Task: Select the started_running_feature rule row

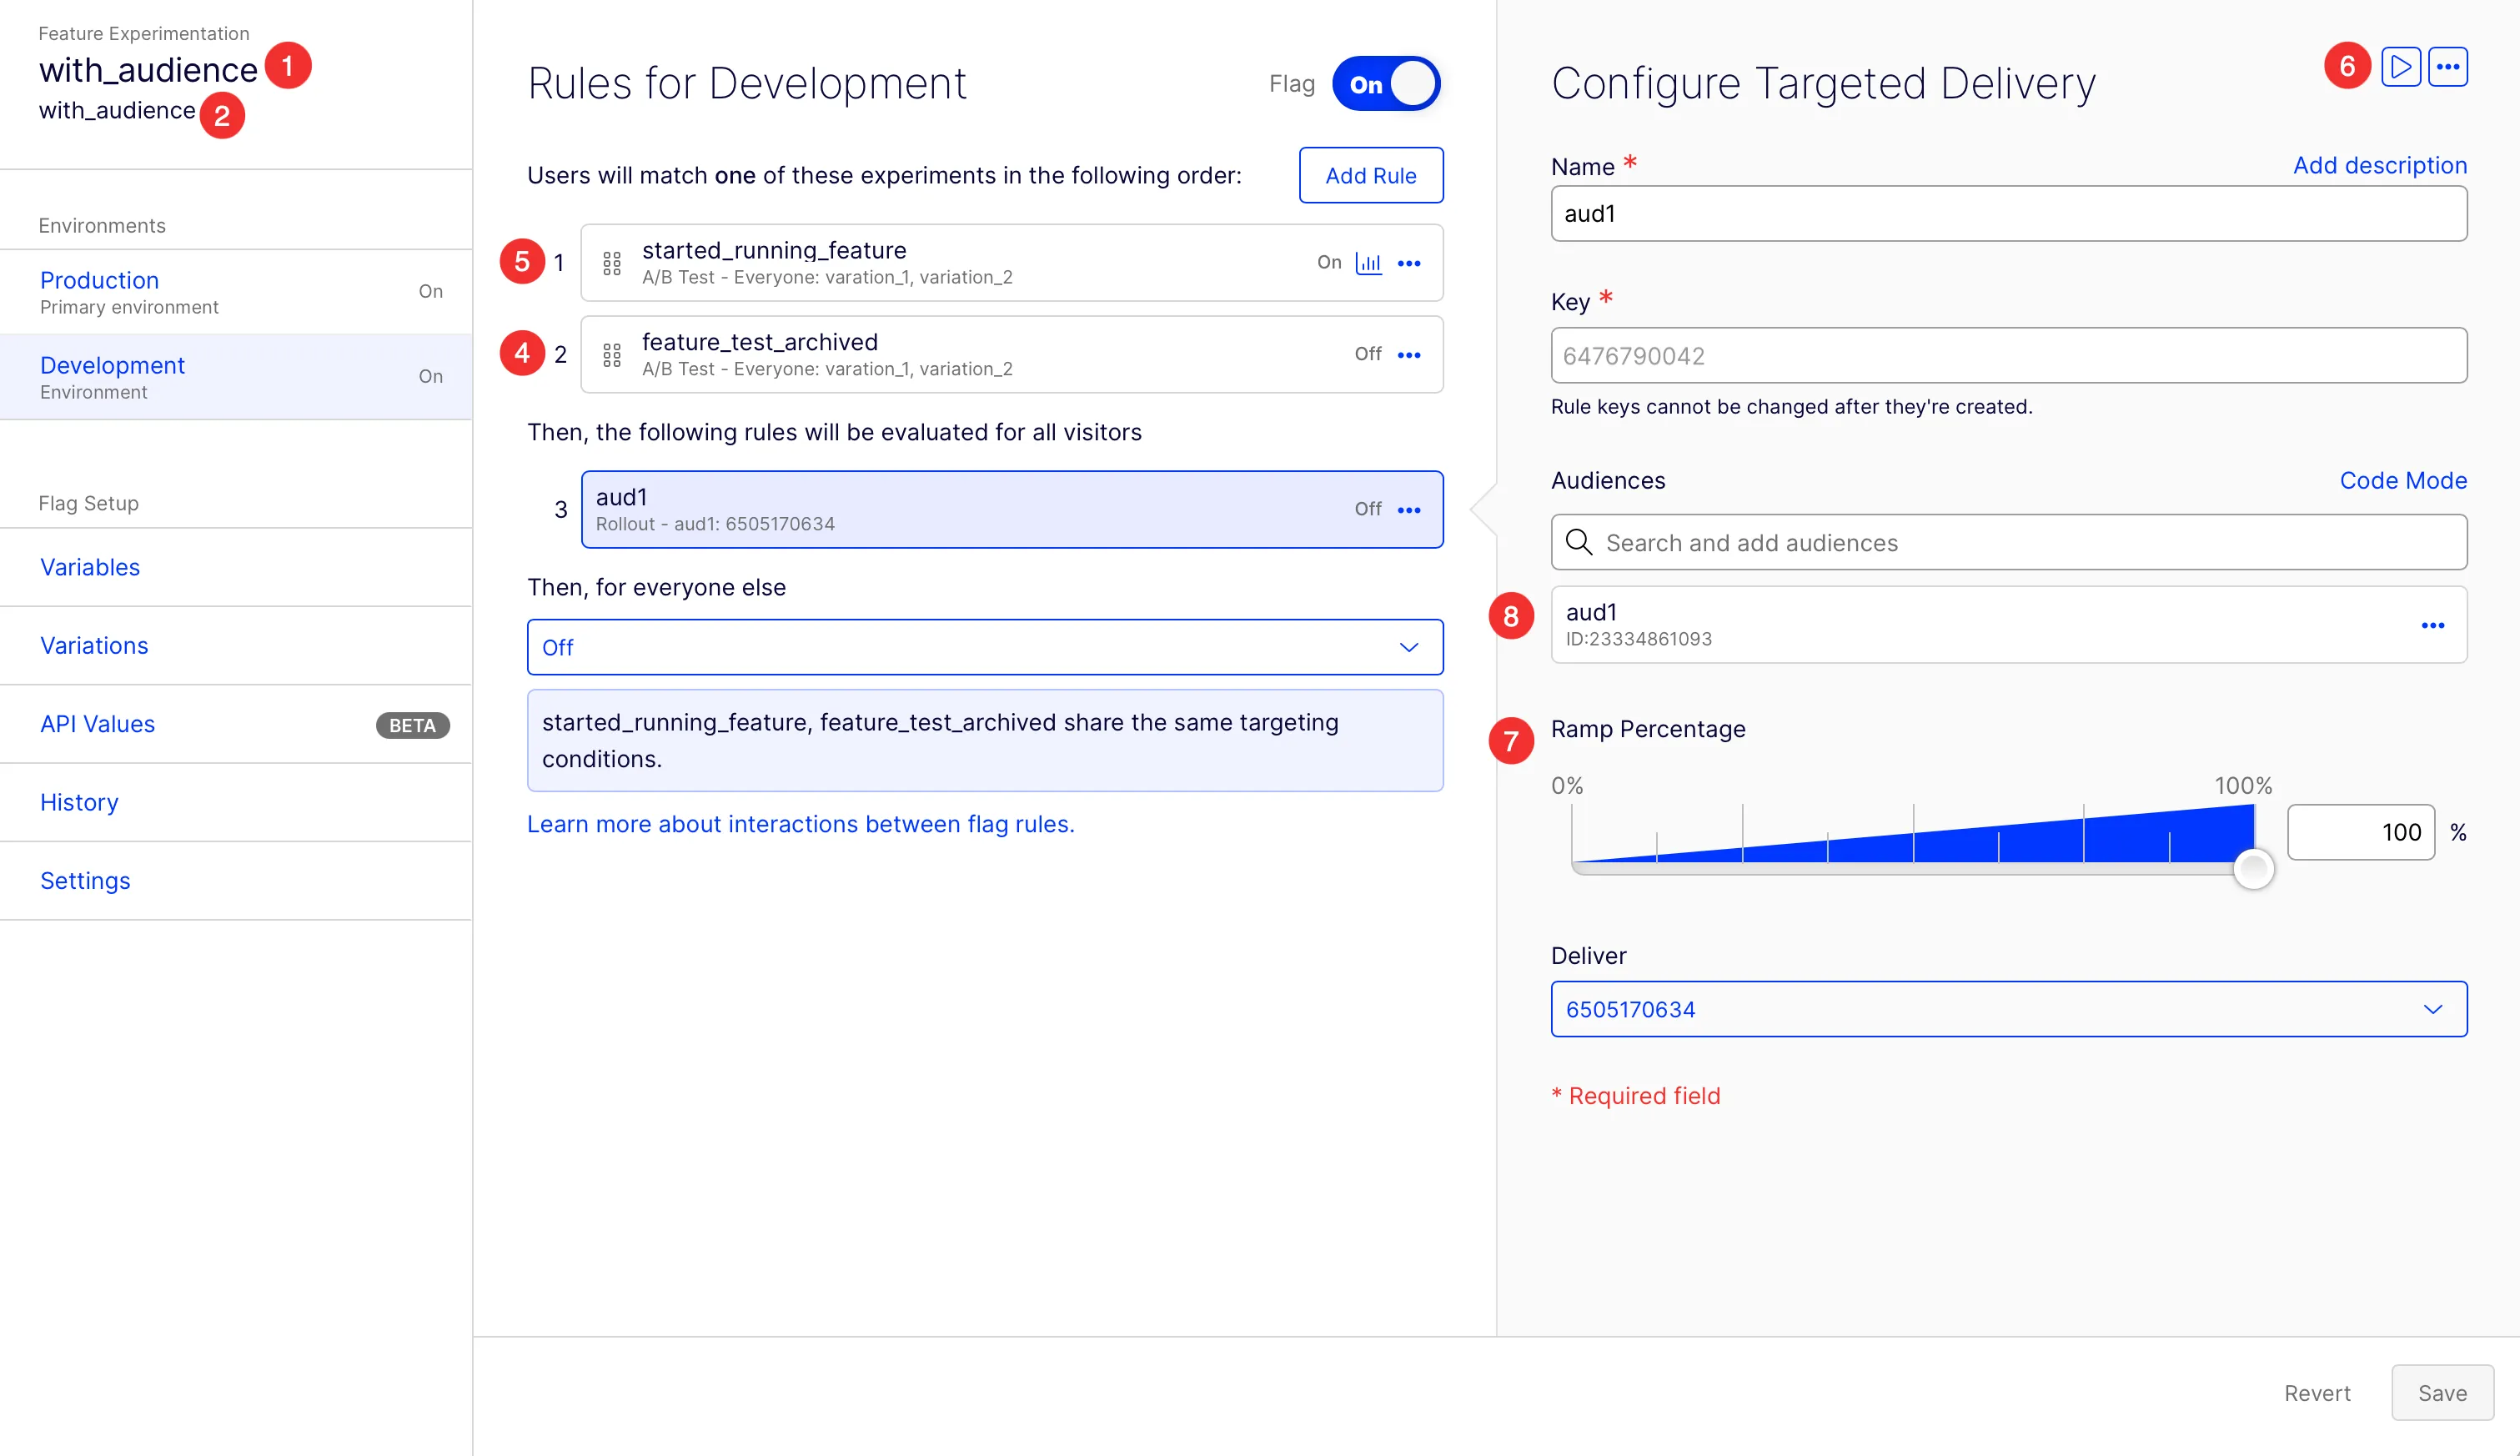Action: pyautogui.click(x=1011, y=263)
